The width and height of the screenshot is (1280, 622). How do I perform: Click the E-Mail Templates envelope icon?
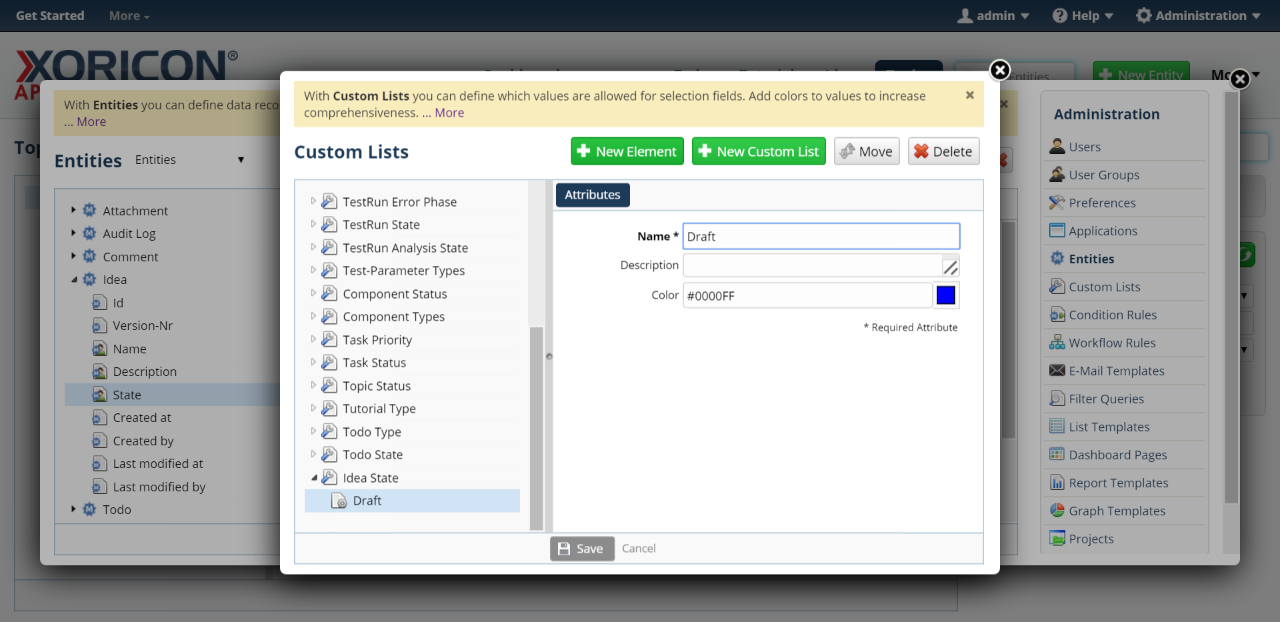[1057, 371]
